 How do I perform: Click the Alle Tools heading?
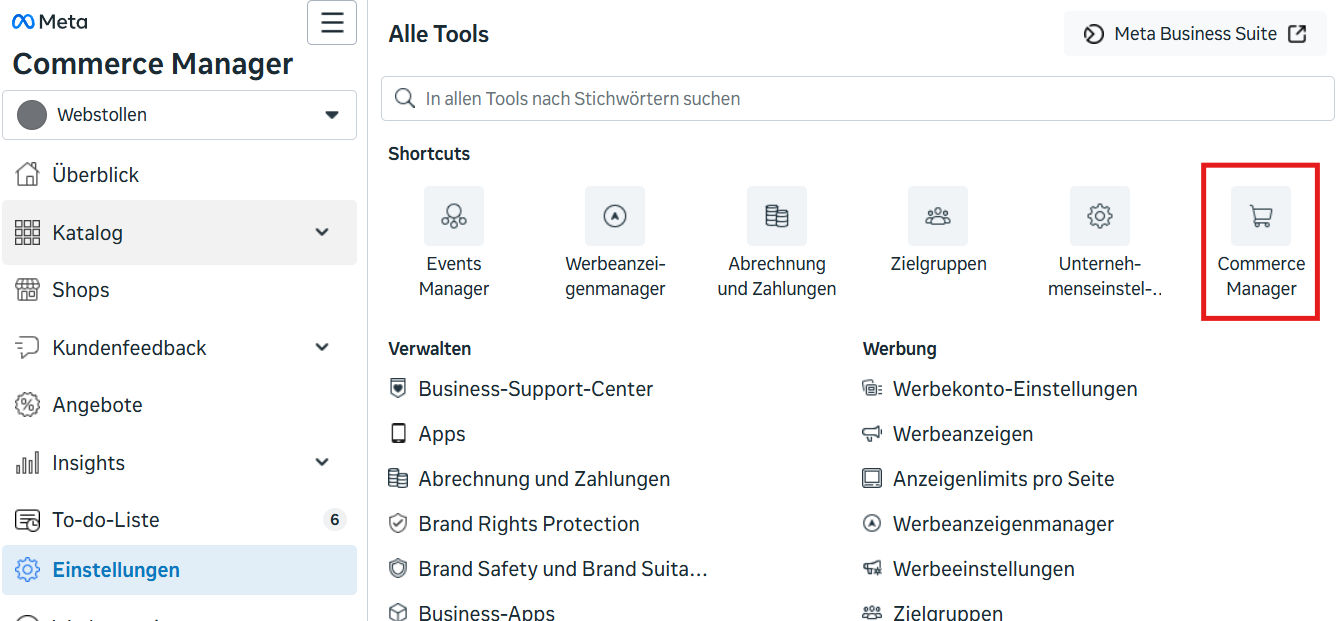tap(439, 34)
